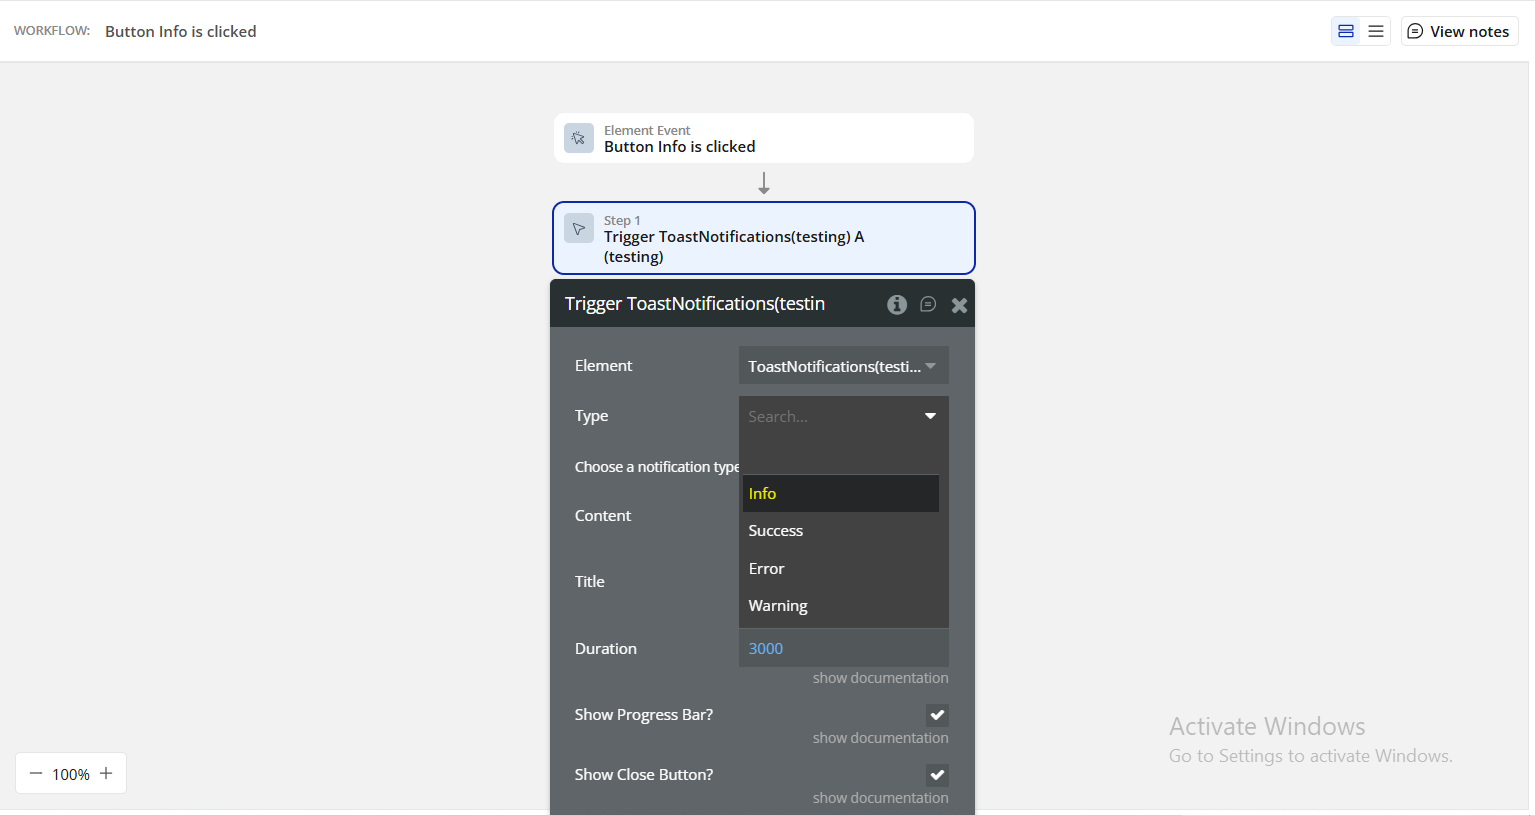Click the Element Event cursor icon
The height and width of the screenshot is (816, 1535).
click(579, 138)
